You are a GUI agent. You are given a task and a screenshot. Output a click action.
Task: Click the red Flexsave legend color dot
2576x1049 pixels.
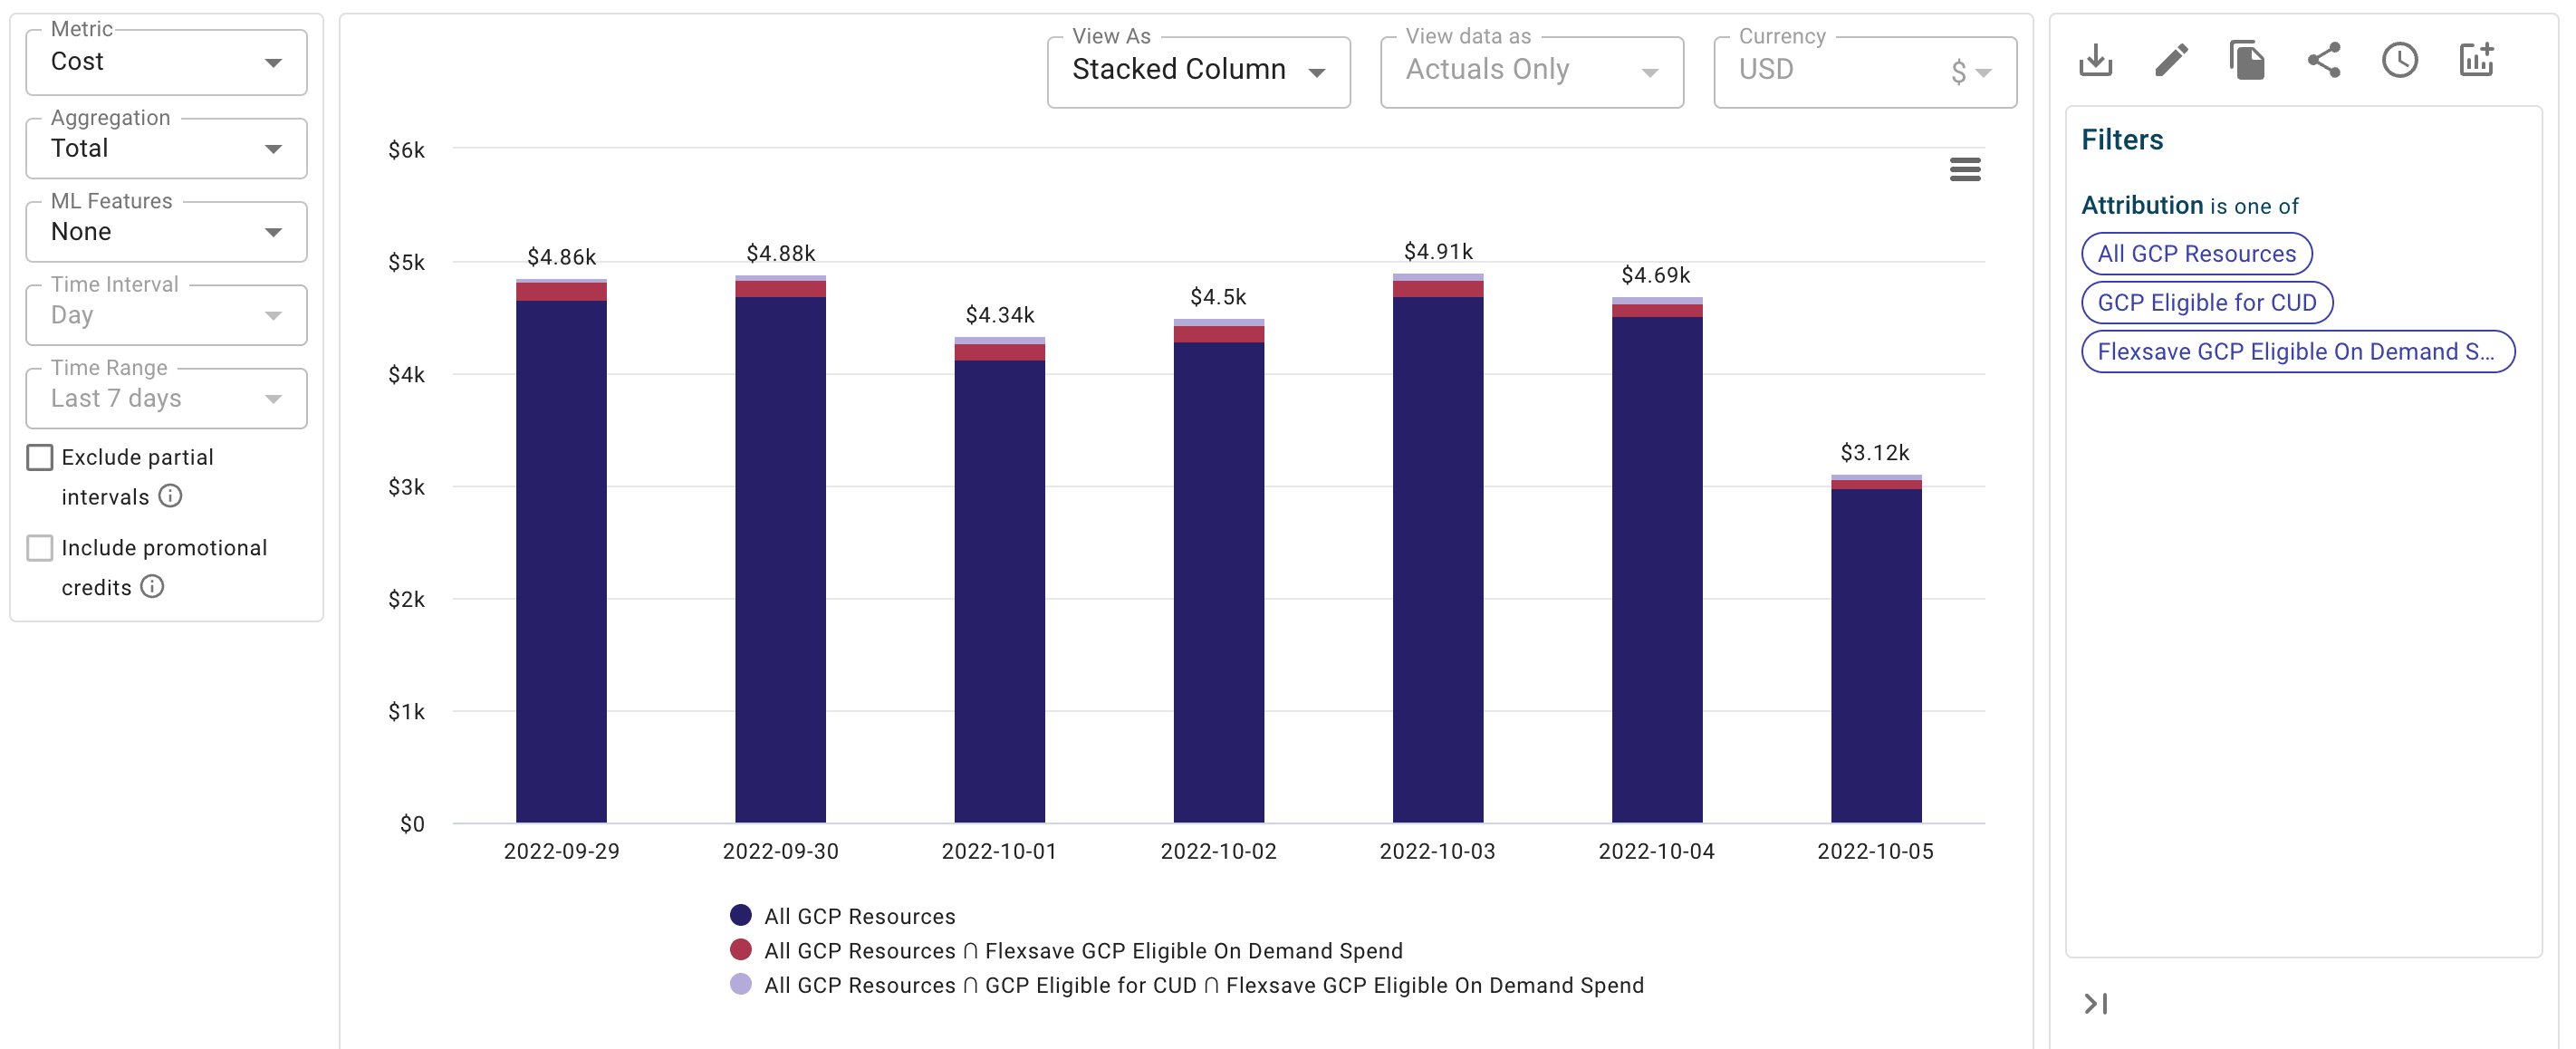click(740, 950)
